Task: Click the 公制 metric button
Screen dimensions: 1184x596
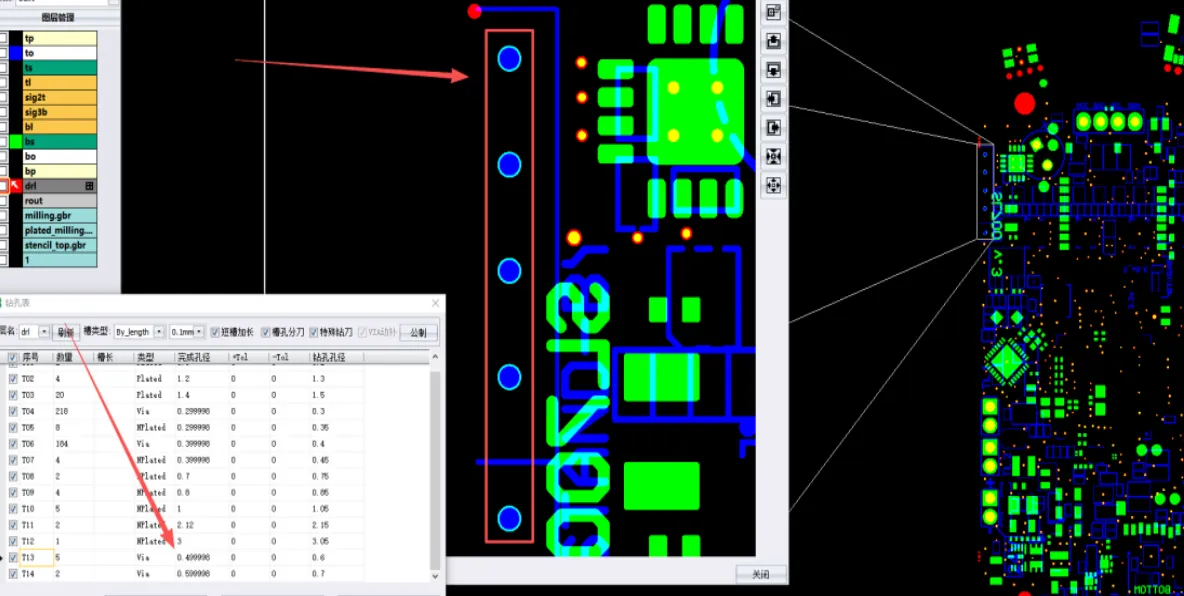Action: [418, 332]
